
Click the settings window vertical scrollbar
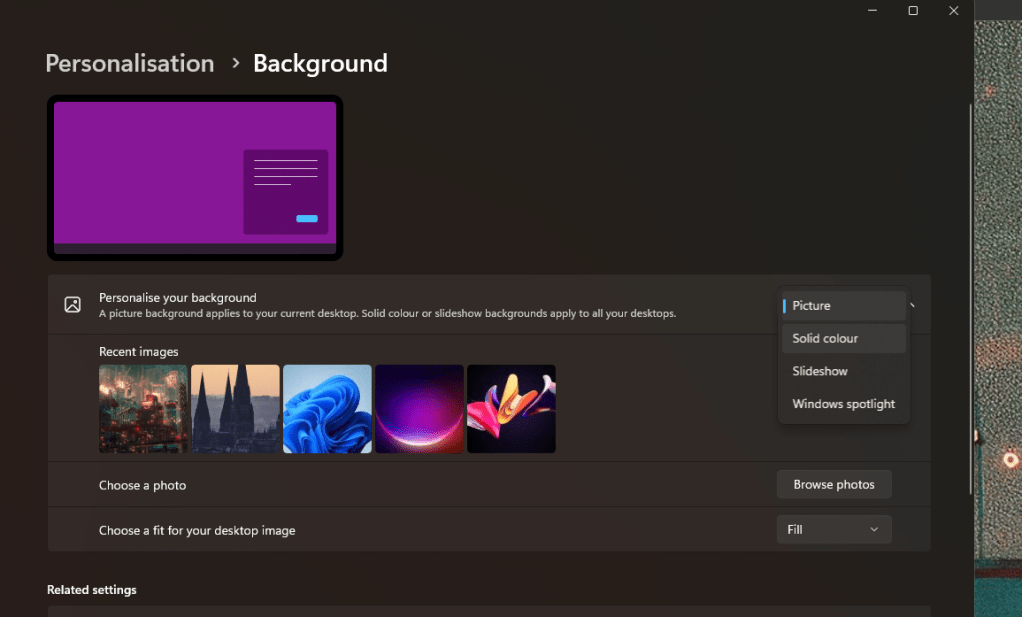(x=971, y=300)
